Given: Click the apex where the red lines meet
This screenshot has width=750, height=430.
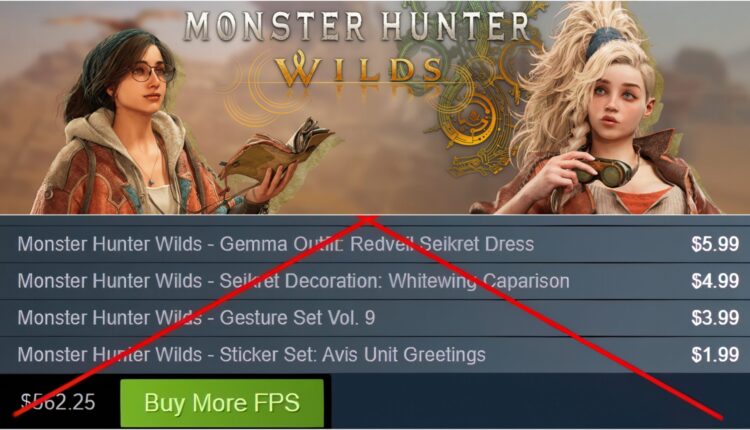Looking at the screenshot, I should tap(367, 219).
